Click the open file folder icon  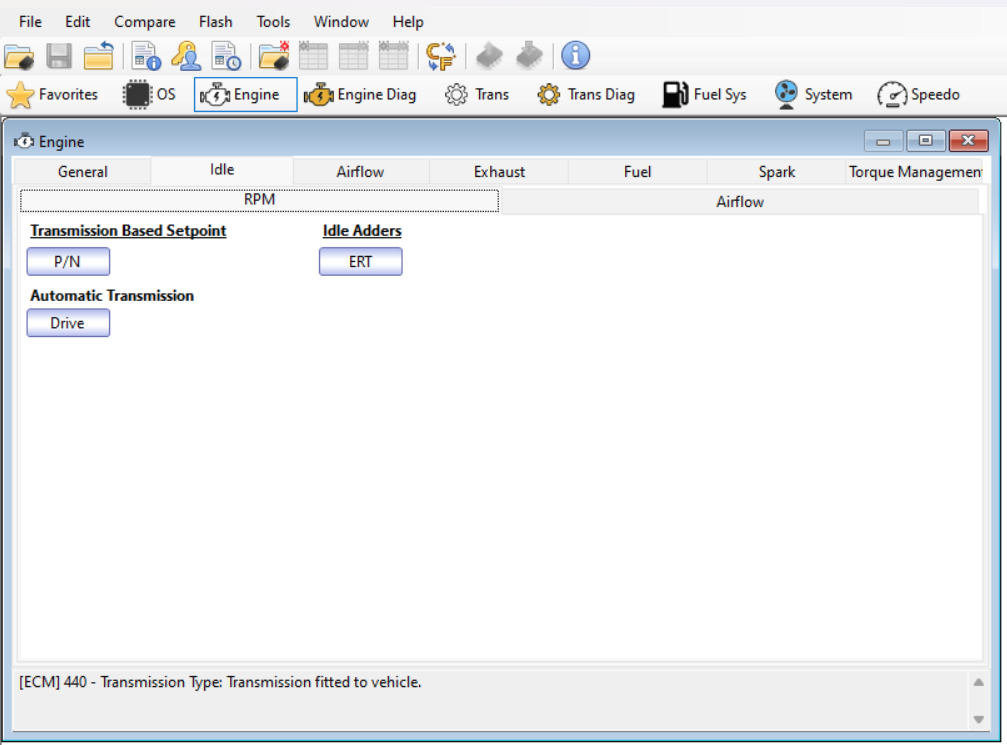[x=19, y=56]
